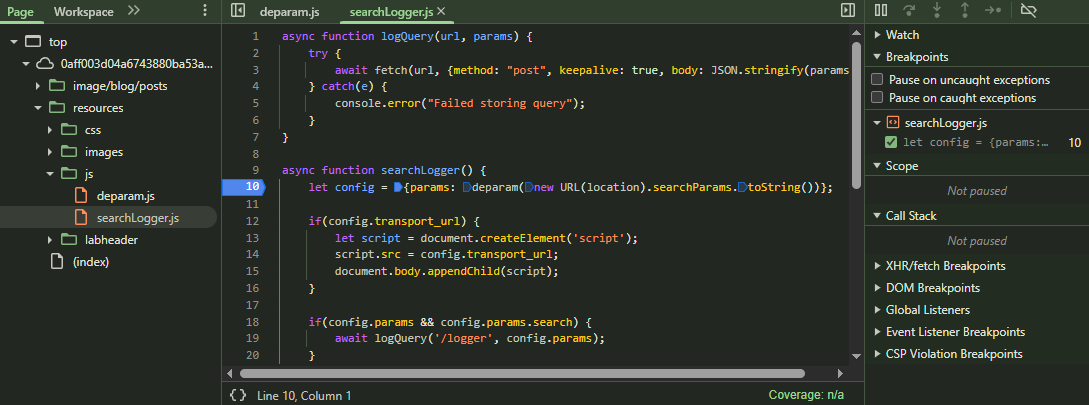Open the more tabs chevron next to Workspace
This screenshot has height=405, width=1089.
133,10
